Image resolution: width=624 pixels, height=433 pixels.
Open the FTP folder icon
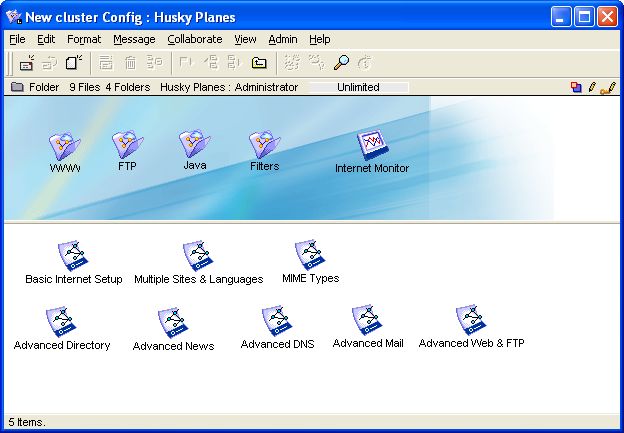click(127, 145)
